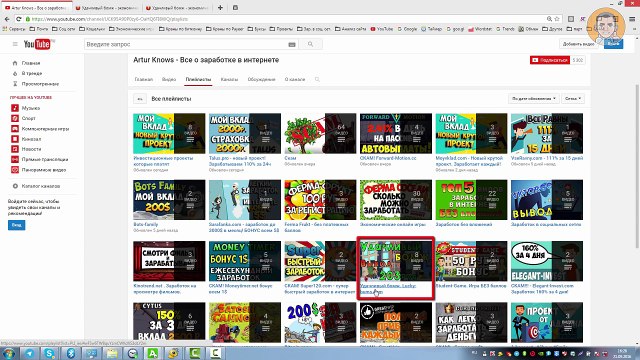Click the Добавить видео button
The height and width of the screenshot is (360, 640).
tap(578, 44)
